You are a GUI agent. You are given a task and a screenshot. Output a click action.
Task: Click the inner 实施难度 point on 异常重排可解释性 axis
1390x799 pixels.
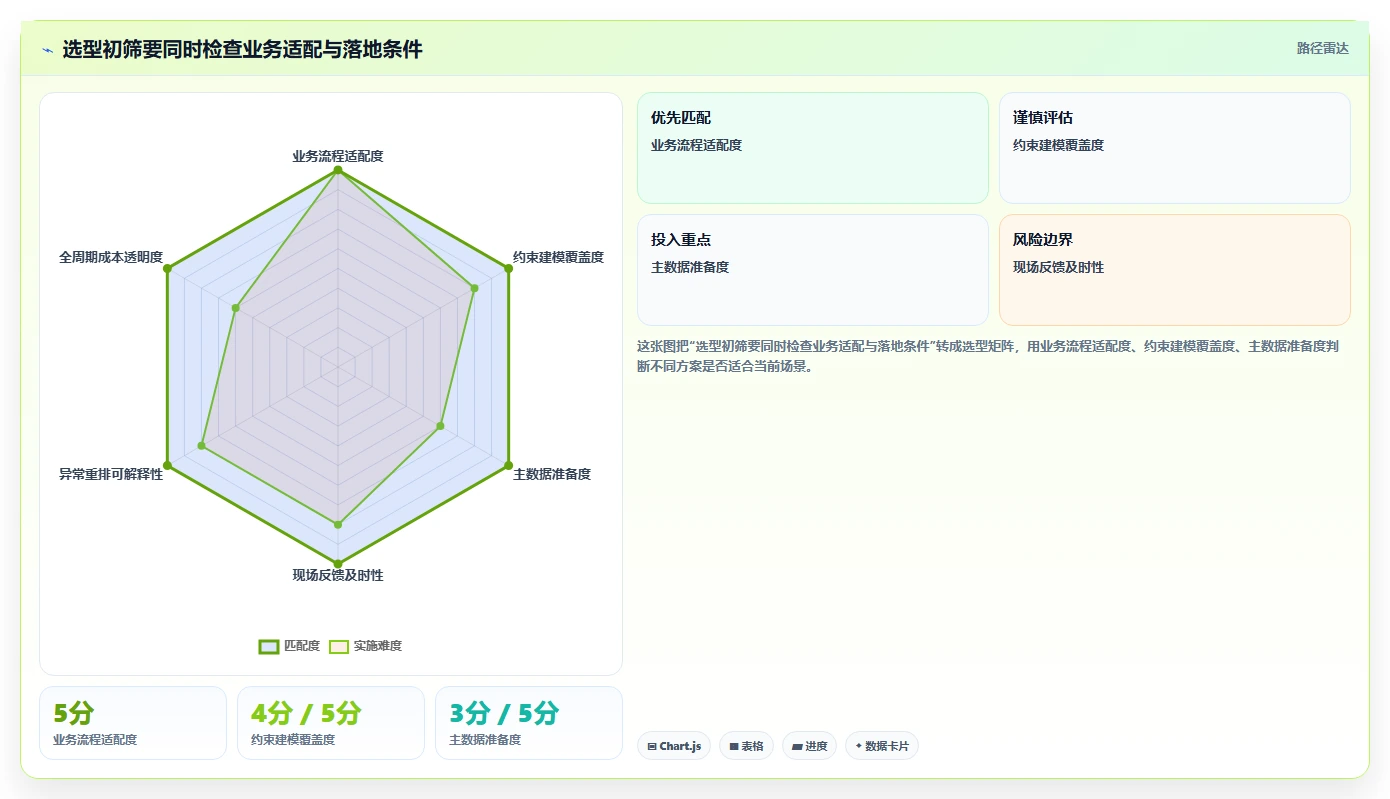(x=201, y=445)
